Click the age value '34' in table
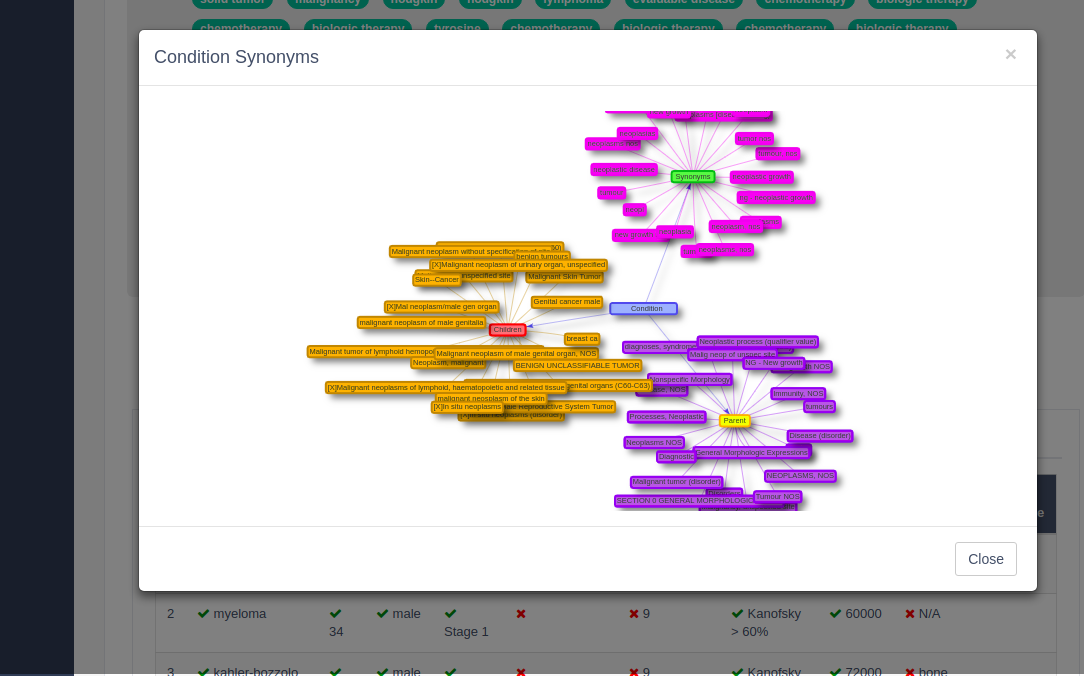 click(x=336, y=632)
